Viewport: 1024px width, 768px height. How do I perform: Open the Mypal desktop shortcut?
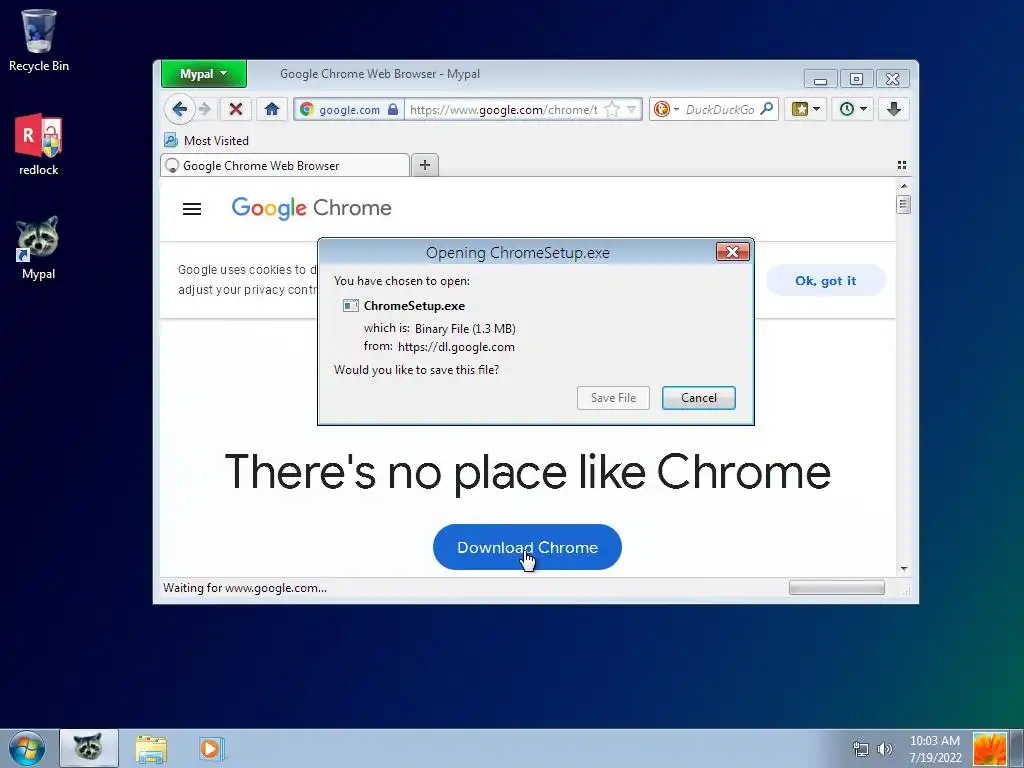38,248
